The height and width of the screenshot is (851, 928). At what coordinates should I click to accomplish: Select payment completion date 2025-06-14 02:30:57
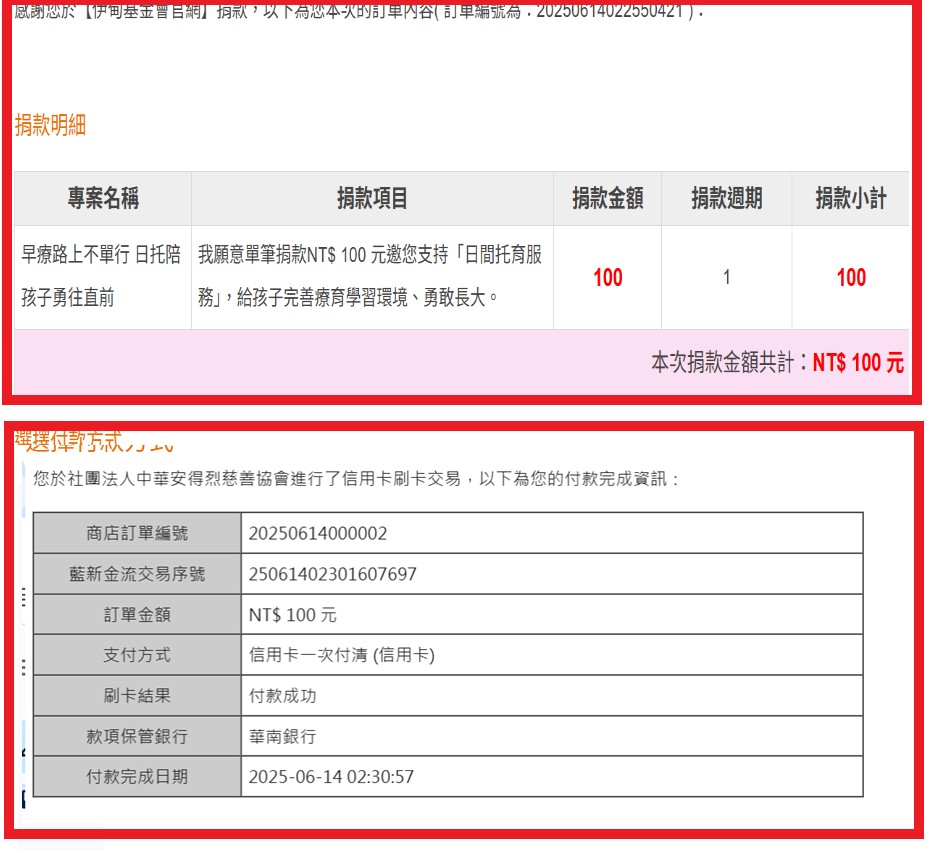(x=331, y=776)
